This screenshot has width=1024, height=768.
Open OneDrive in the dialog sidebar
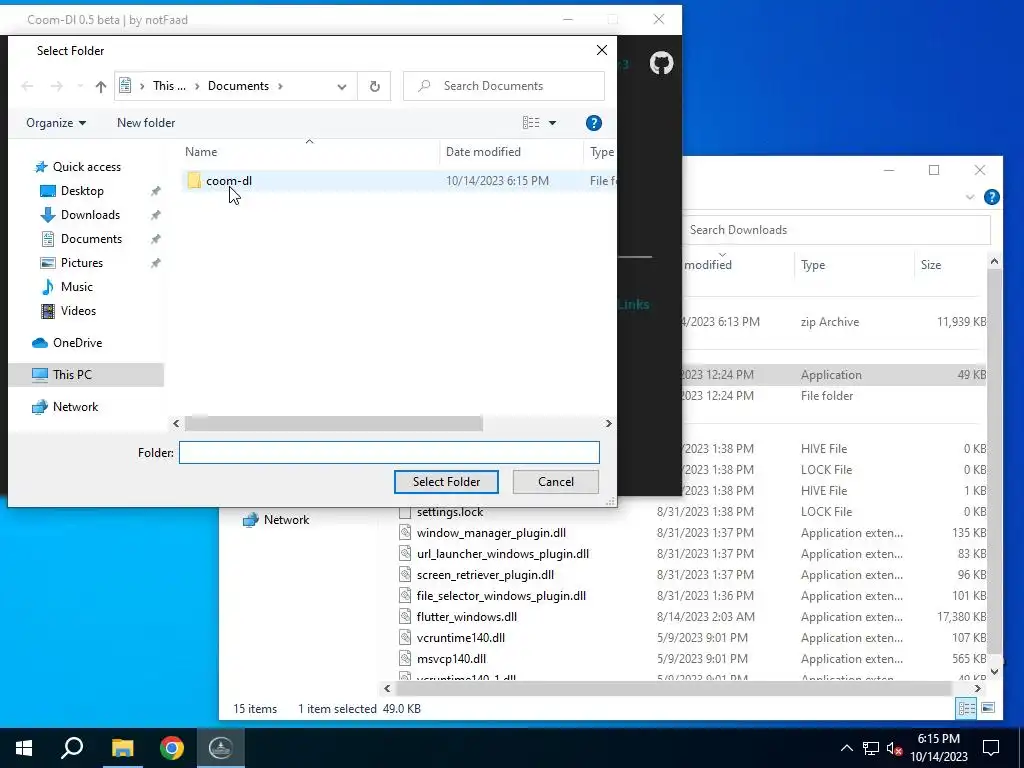tap(77, 343)
